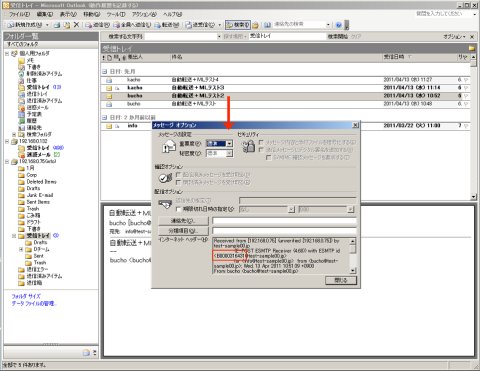Click the 閉じる button in dialog
The image size is (480, 371).
341,280
